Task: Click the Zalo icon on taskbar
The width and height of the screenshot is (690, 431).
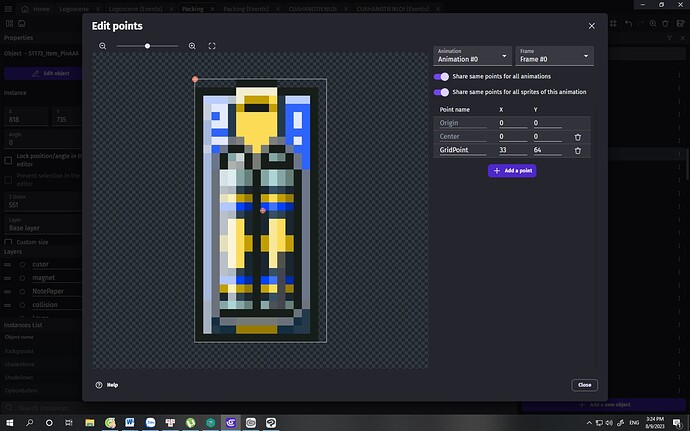Action: (x=150, y=423)
